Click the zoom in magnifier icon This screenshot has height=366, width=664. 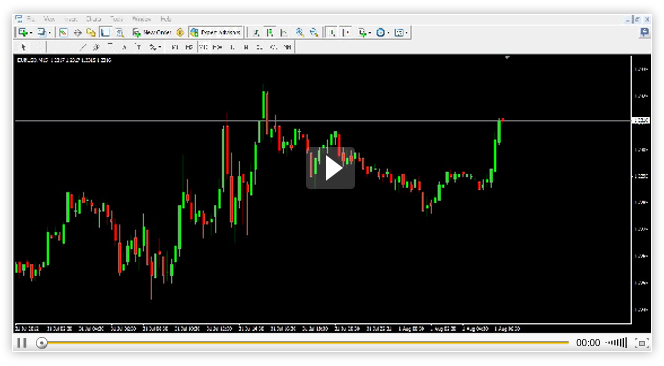pyautogui.click(x=299, y=32)
